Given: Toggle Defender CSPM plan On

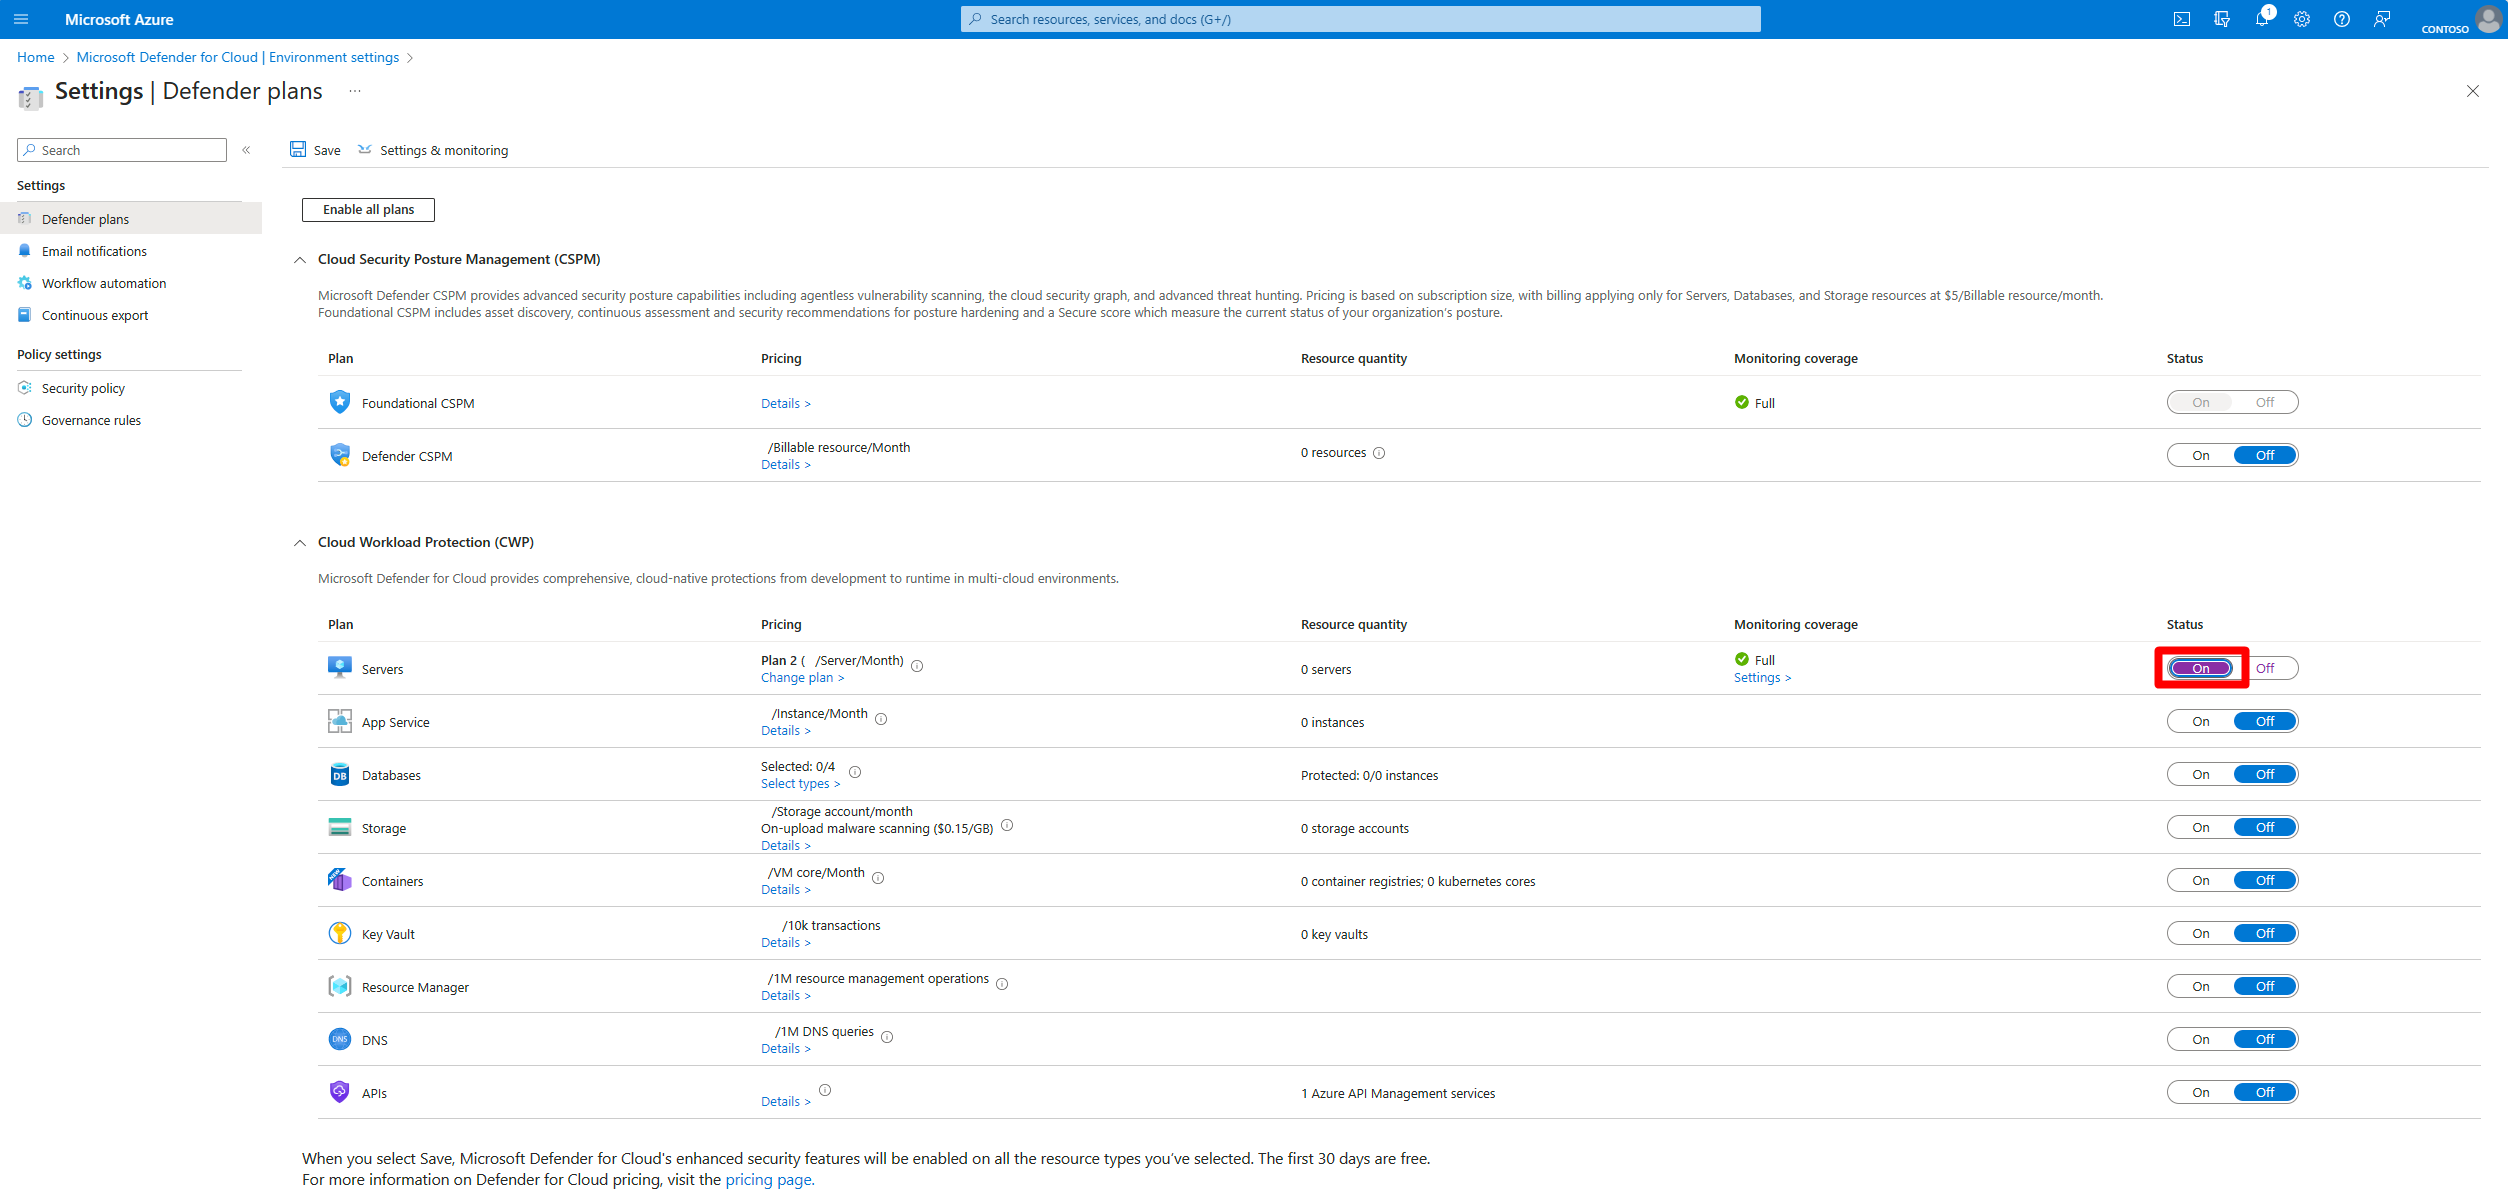Looking at the screenshot, I should click(x=2199, y=454).
